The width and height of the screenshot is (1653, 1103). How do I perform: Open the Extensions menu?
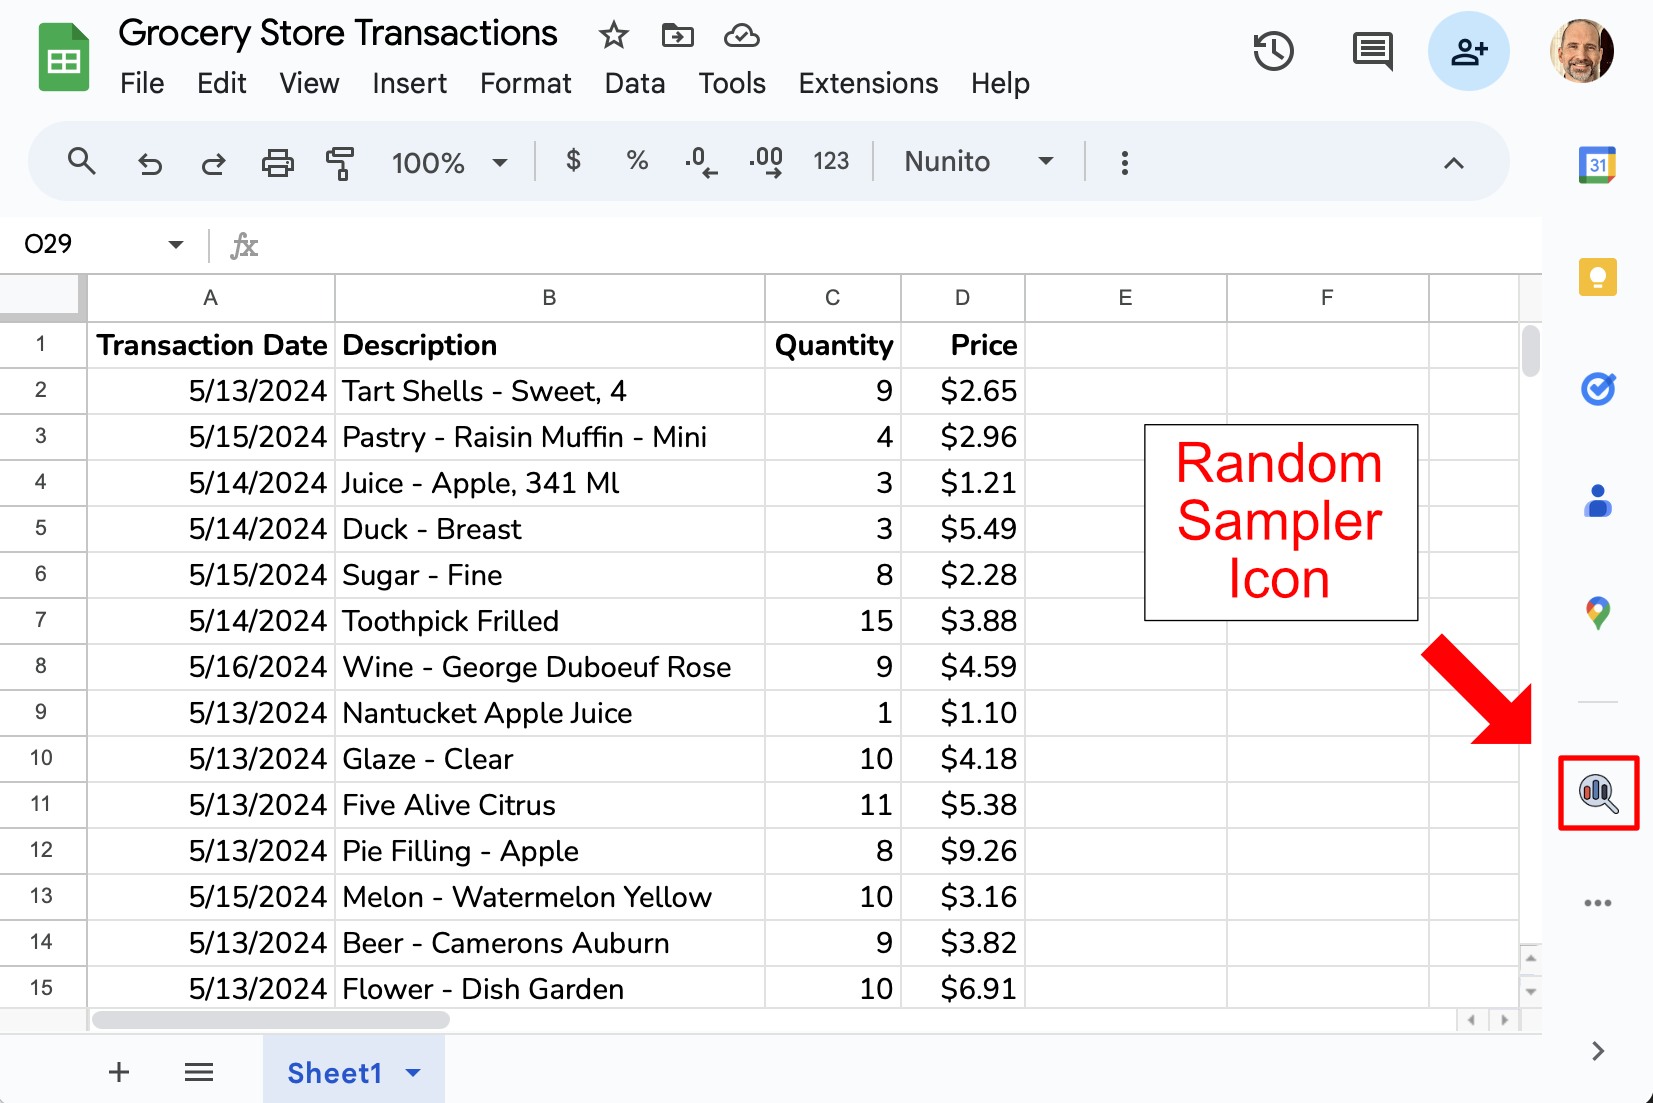tap(867, 84)
